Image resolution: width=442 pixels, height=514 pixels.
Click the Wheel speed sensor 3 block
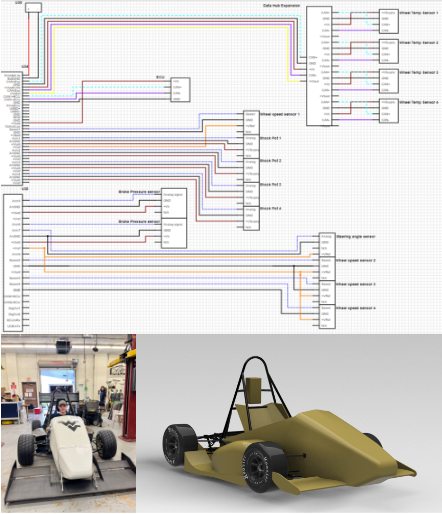pyautogui.click(x=327, y=293)
